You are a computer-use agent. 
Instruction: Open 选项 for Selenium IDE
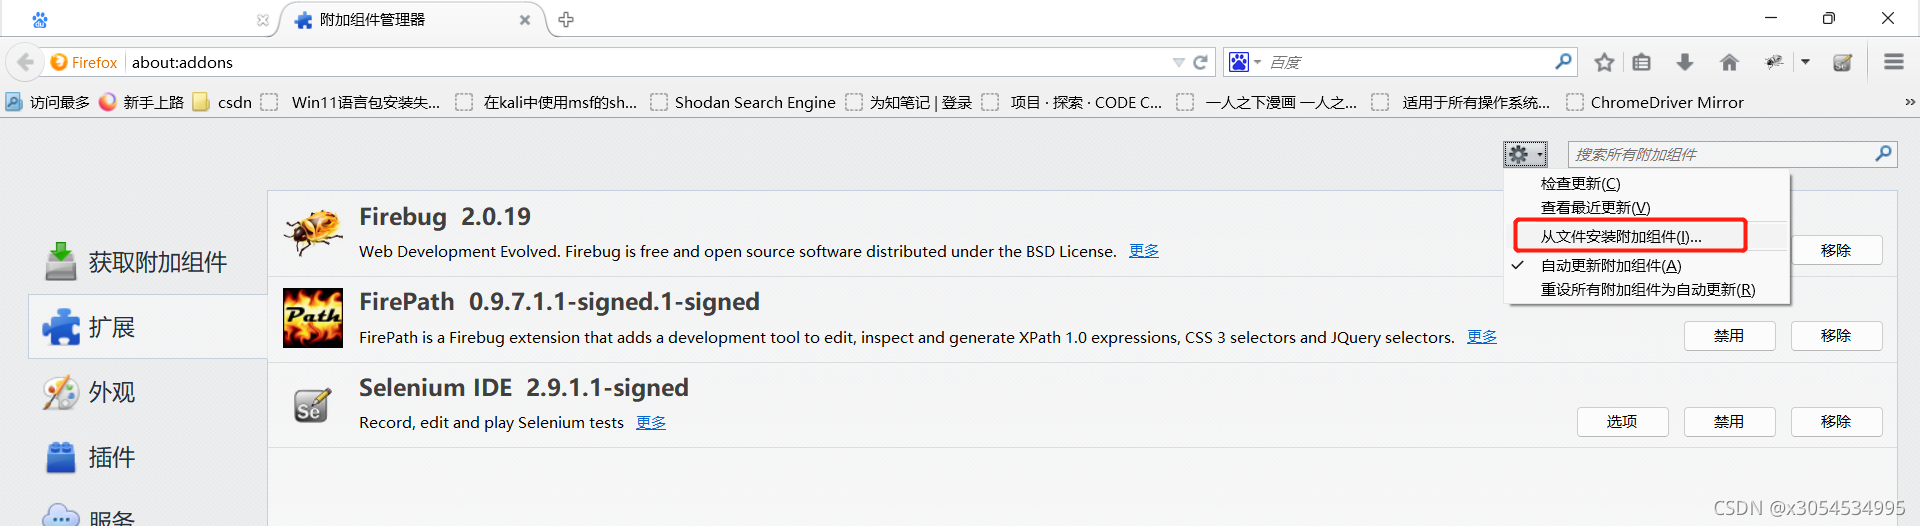pyautogui.click(x=1622, y=422)
